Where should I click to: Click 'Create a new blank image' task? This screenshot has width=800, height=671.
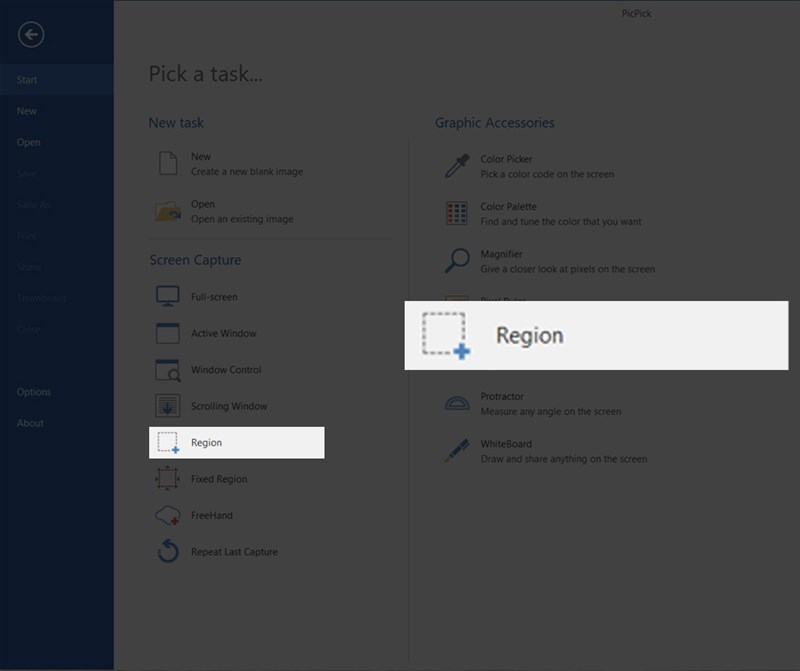pos(246,172)
